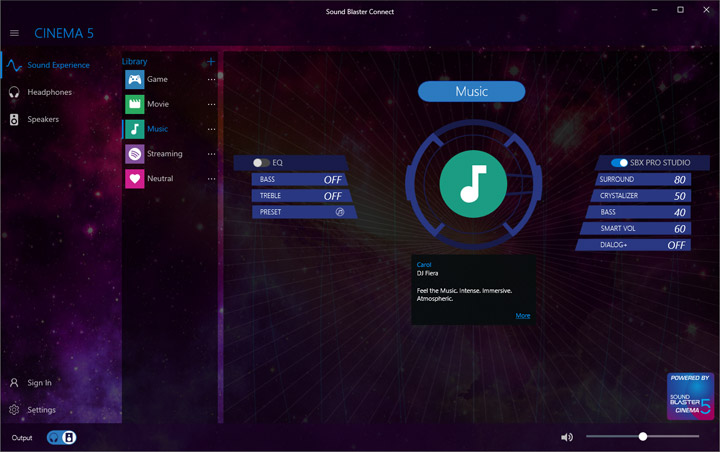Open more options for Streaming profile
The width and height of the screenshot is (720, 452).
(211, 154)
